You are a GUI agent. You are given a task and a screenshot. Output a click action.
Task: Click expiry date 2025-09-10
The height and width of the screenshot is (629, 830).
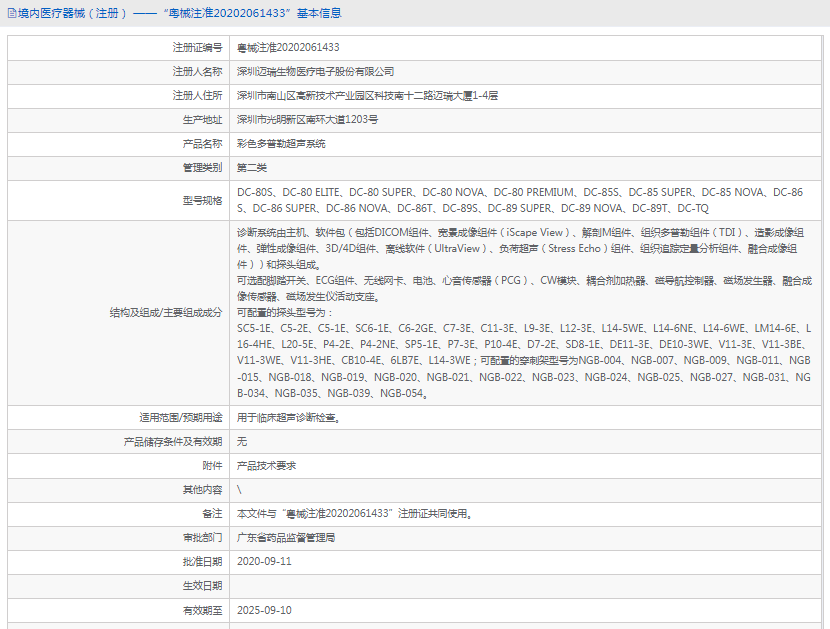[264, 610]
